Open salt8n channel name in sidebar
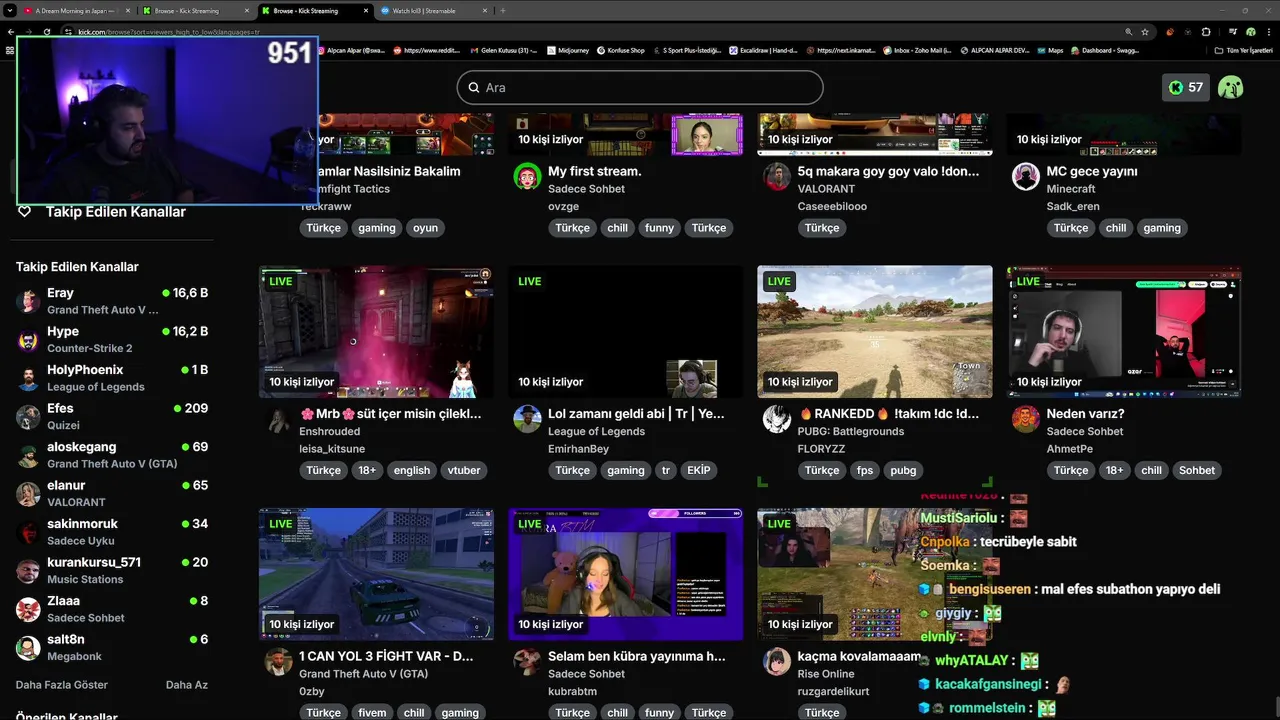1280x720 pixels. (66, 639)
